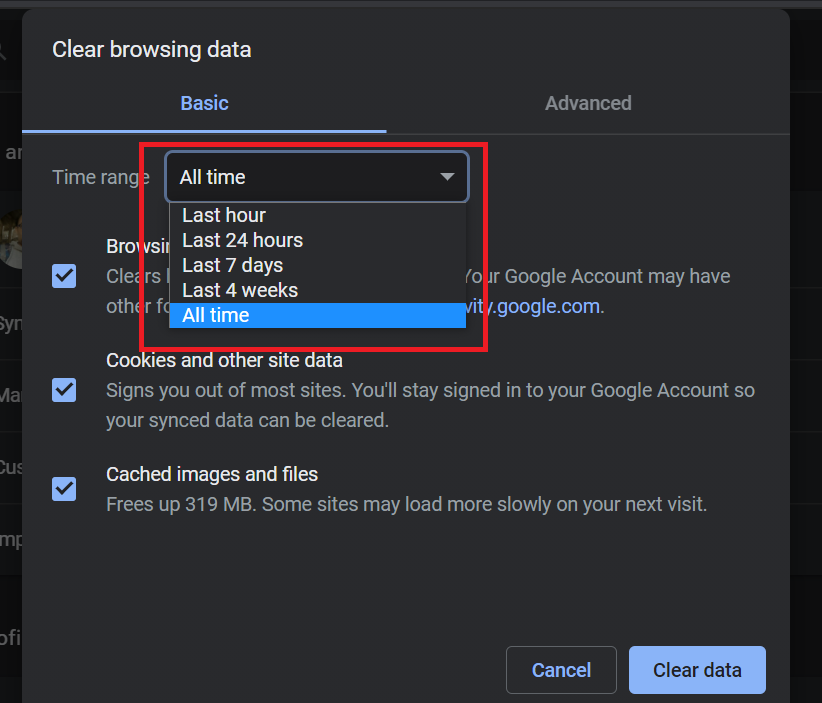Click the Cached images and files label
The height and width of the screenshot is (703, 822).
[212, 474]
